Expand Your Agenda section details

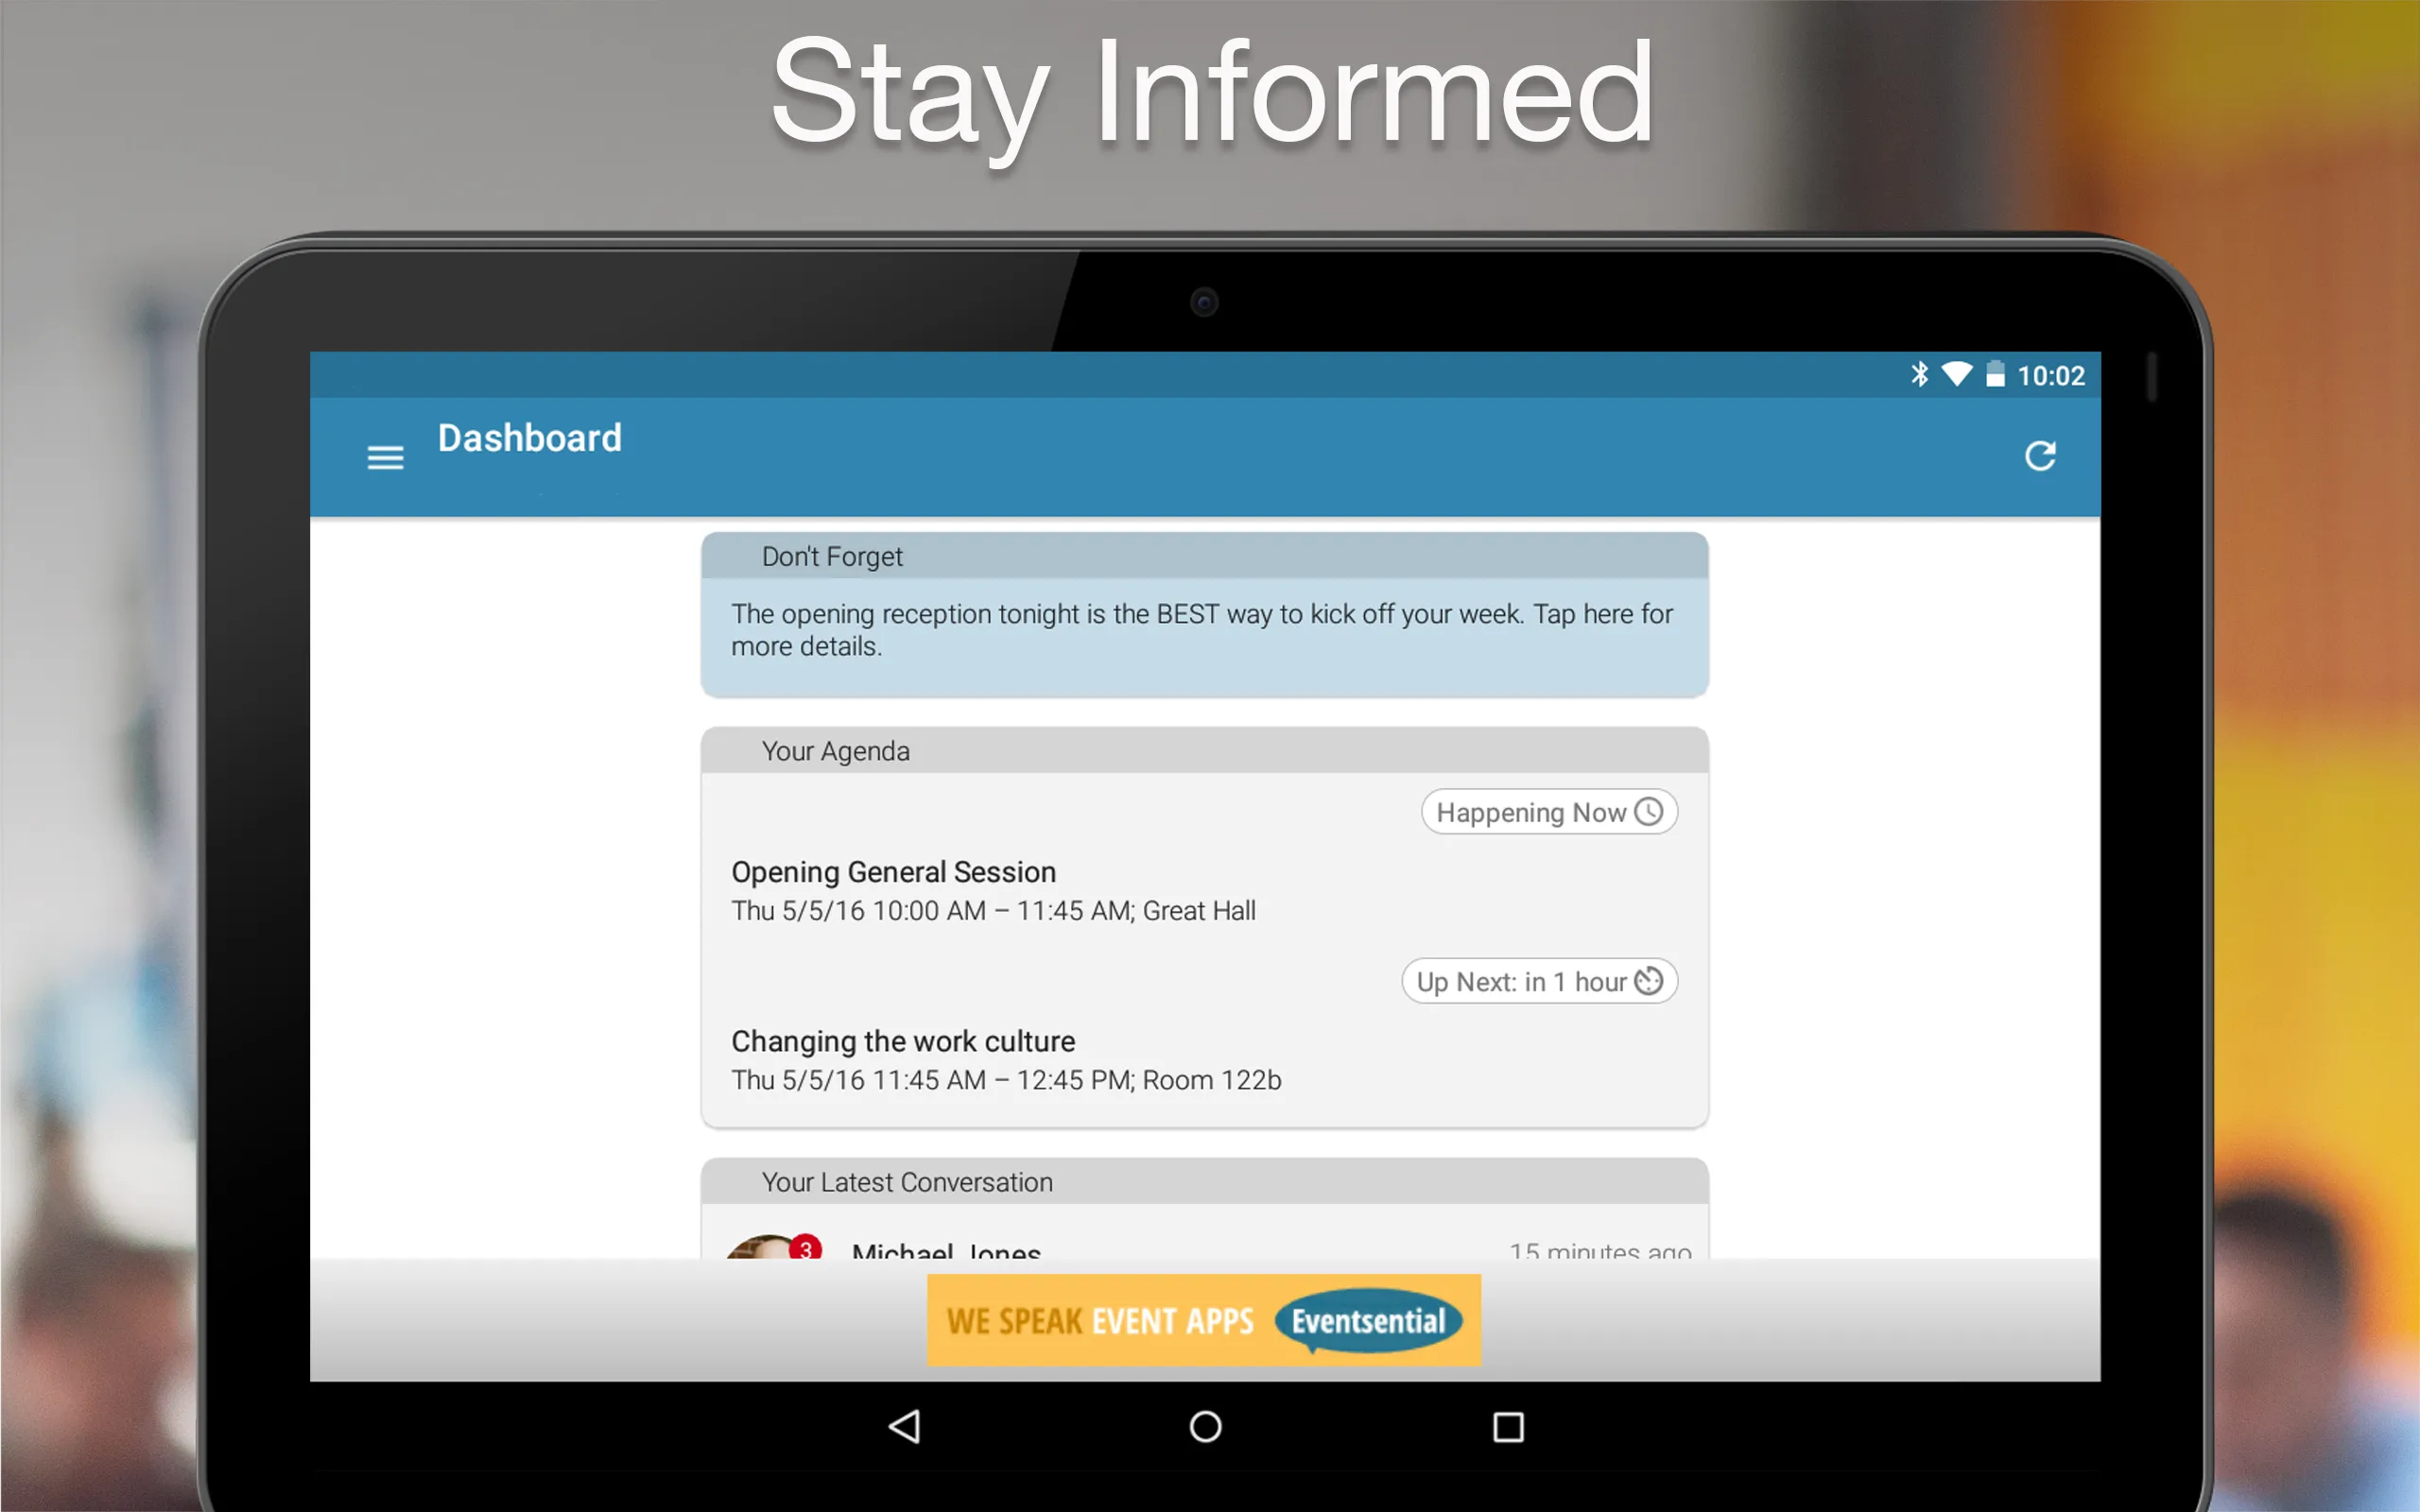(835, 750)
